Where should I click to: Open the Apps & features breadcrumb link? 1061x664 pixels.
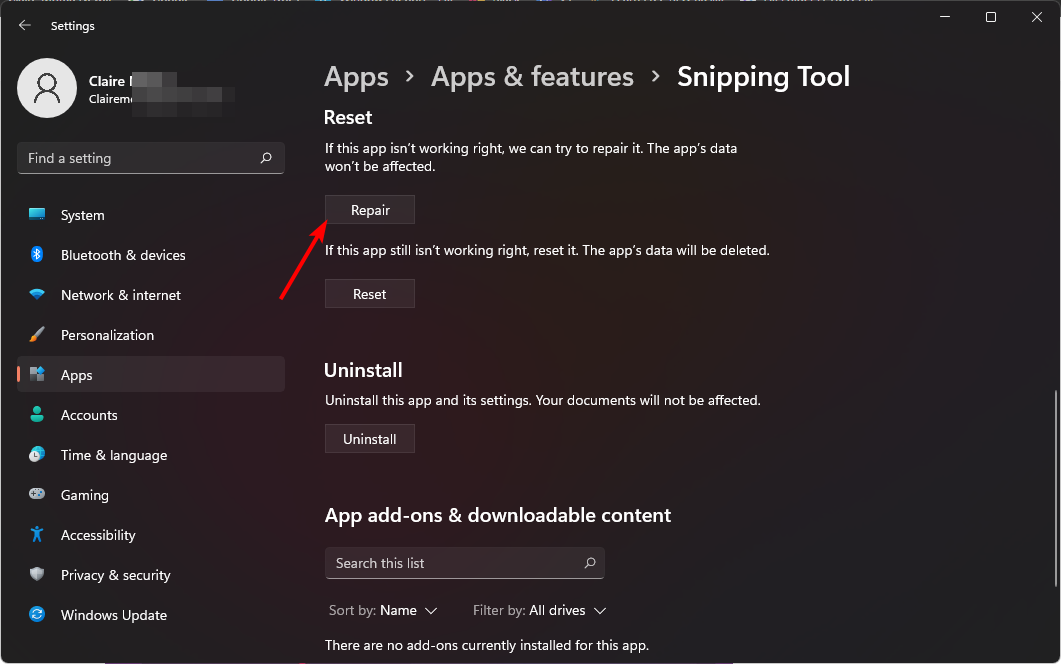(x=532, y=76)
